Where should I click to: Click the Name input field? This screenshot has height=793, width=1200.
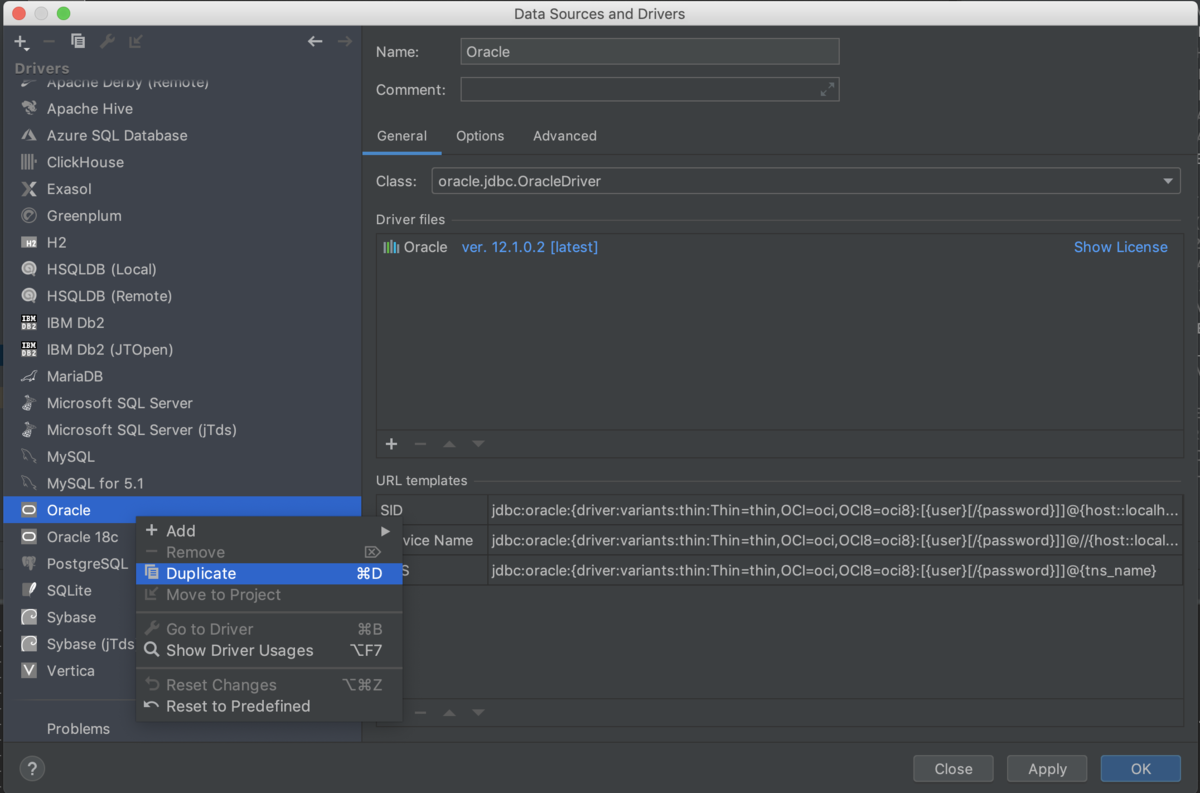650,52
